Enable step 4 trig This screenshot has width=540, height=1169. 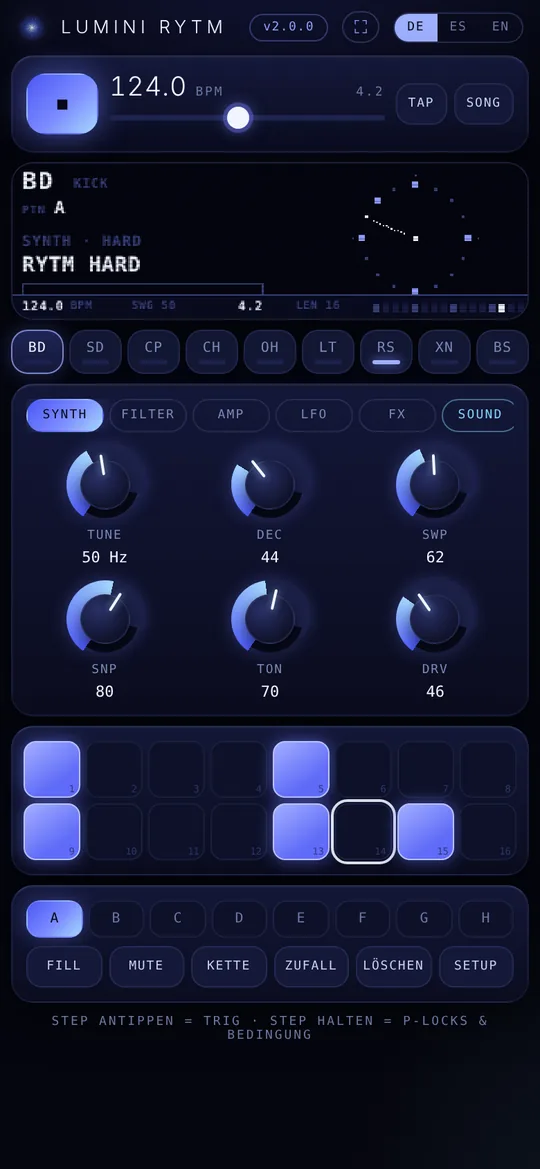pyautogui.click(x=239, y=769)
